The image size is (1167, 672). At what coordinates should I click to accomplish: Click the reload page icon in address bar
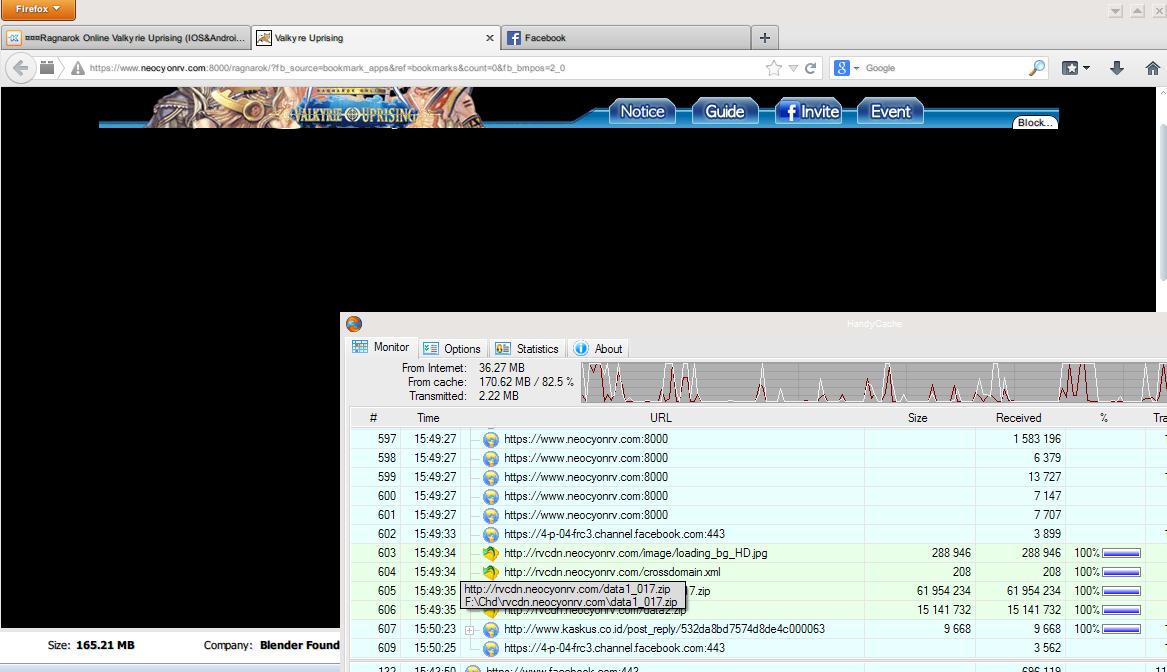(x=811, y=68)
